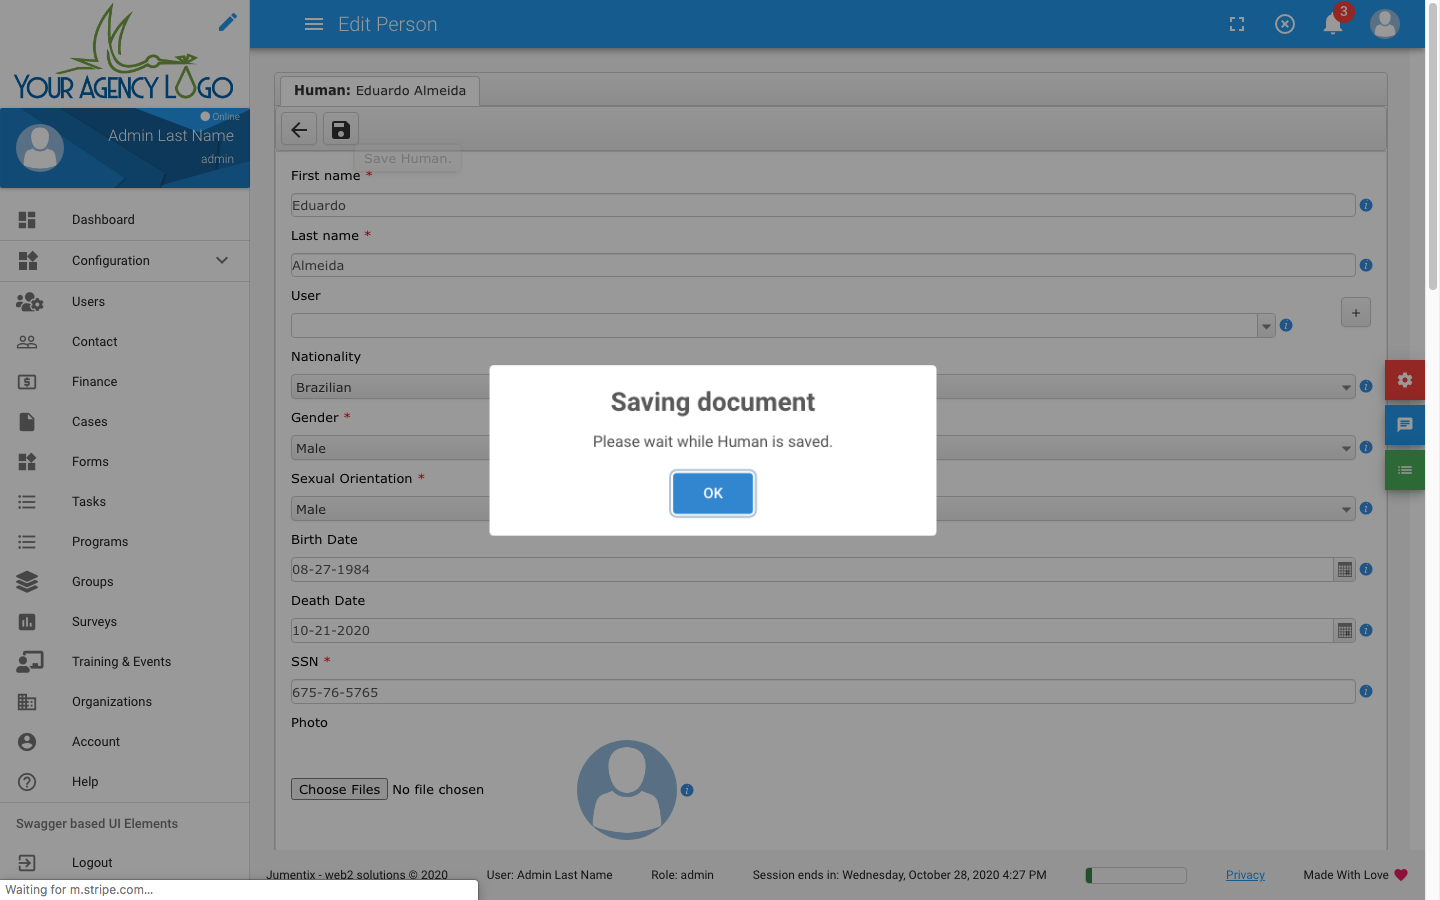Viewport: 1440px width, 900px height.
Task: Click the Birth Date input field
Action: click(x=812, y=570)
